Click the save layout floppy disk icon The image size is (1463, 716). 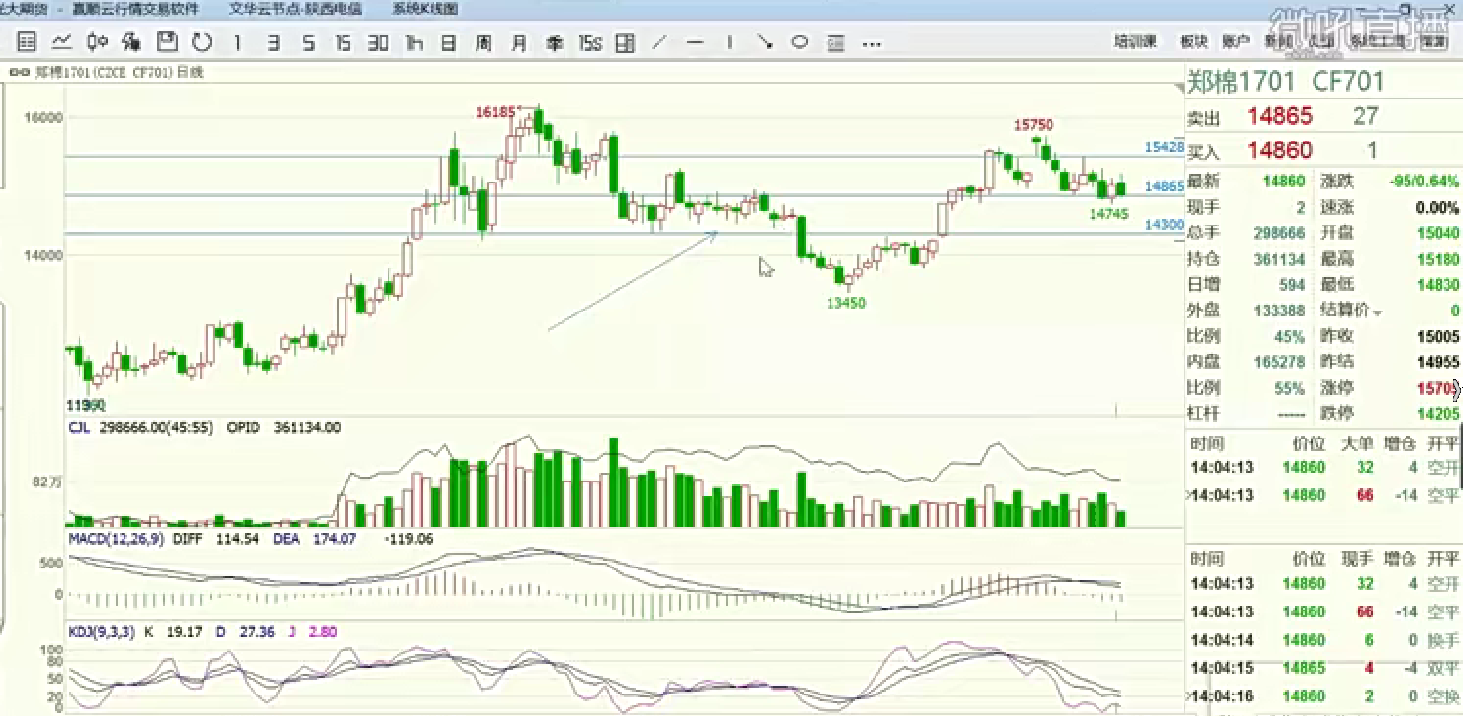(167, 42)
